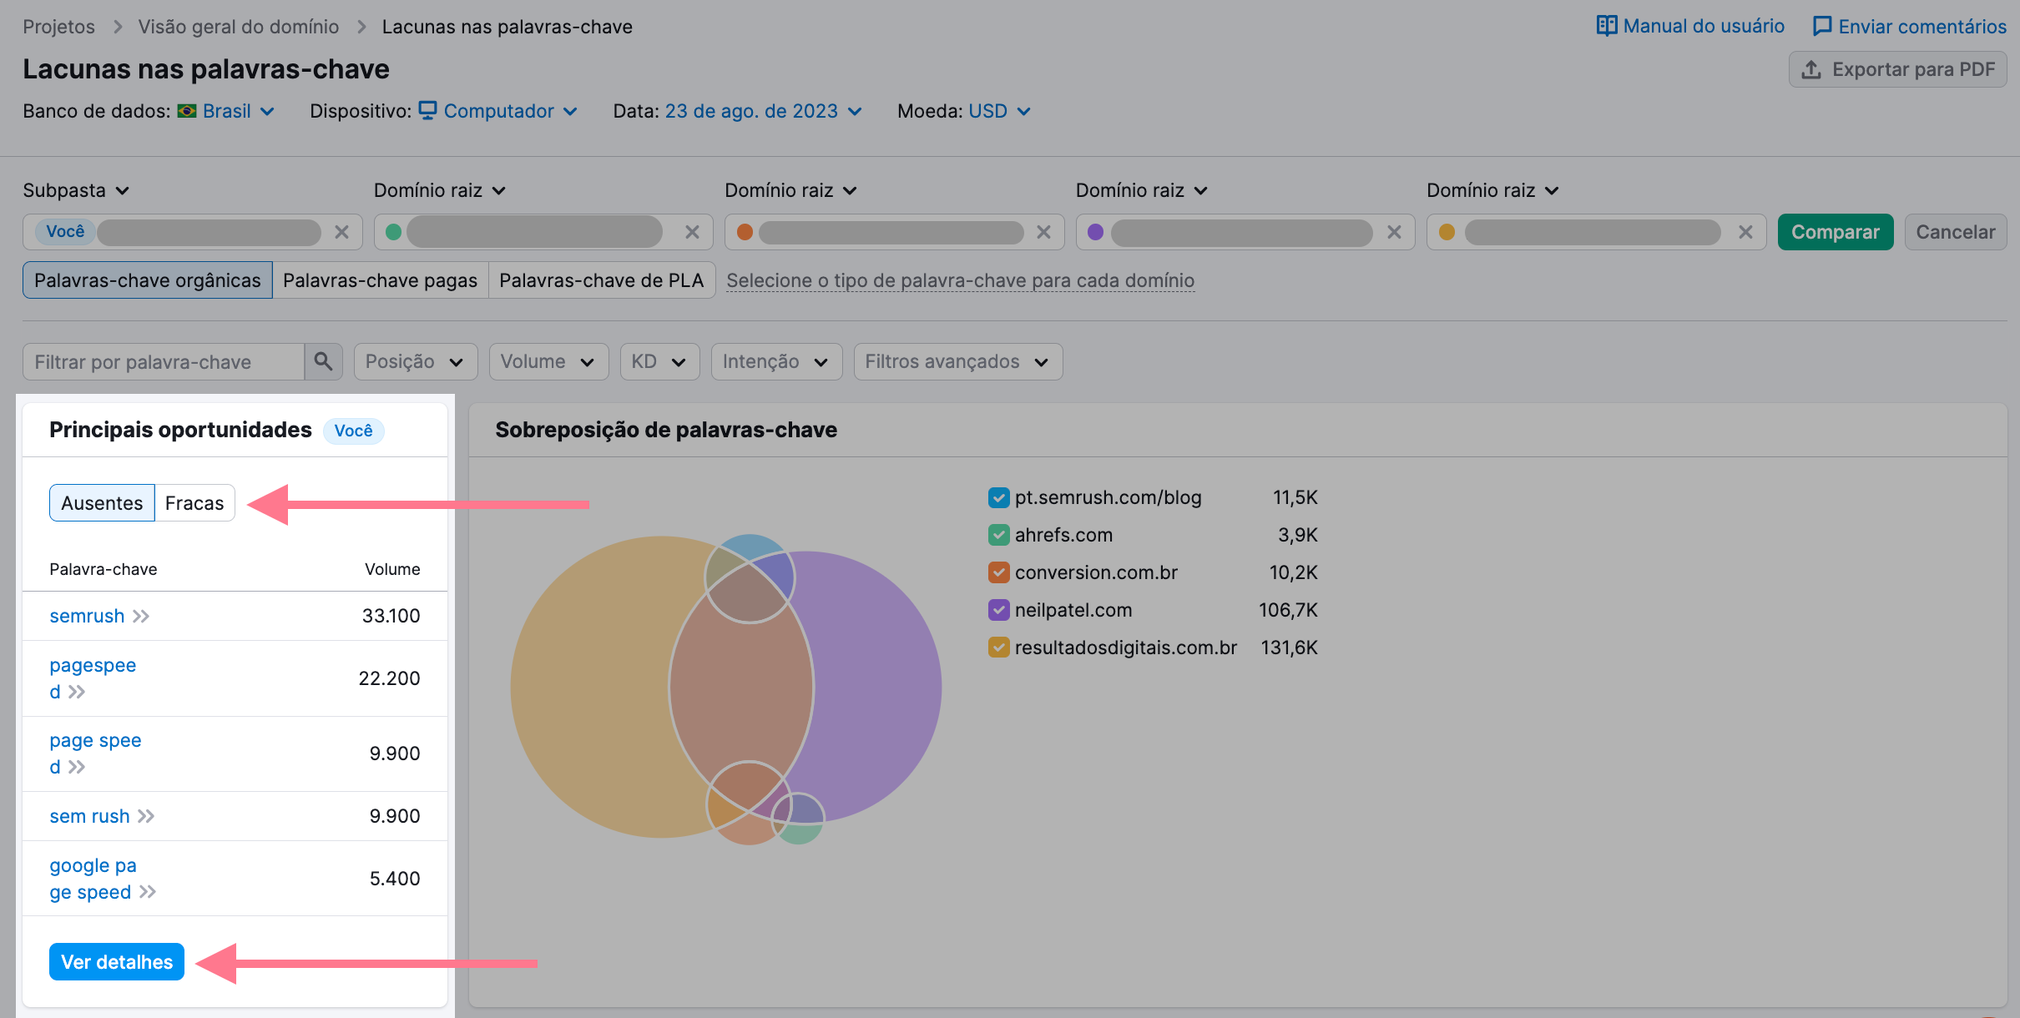Open the Posição filter dropdown
Image resolution: width=2020 pixels, height=1018 pixels.
pos(415,361)
